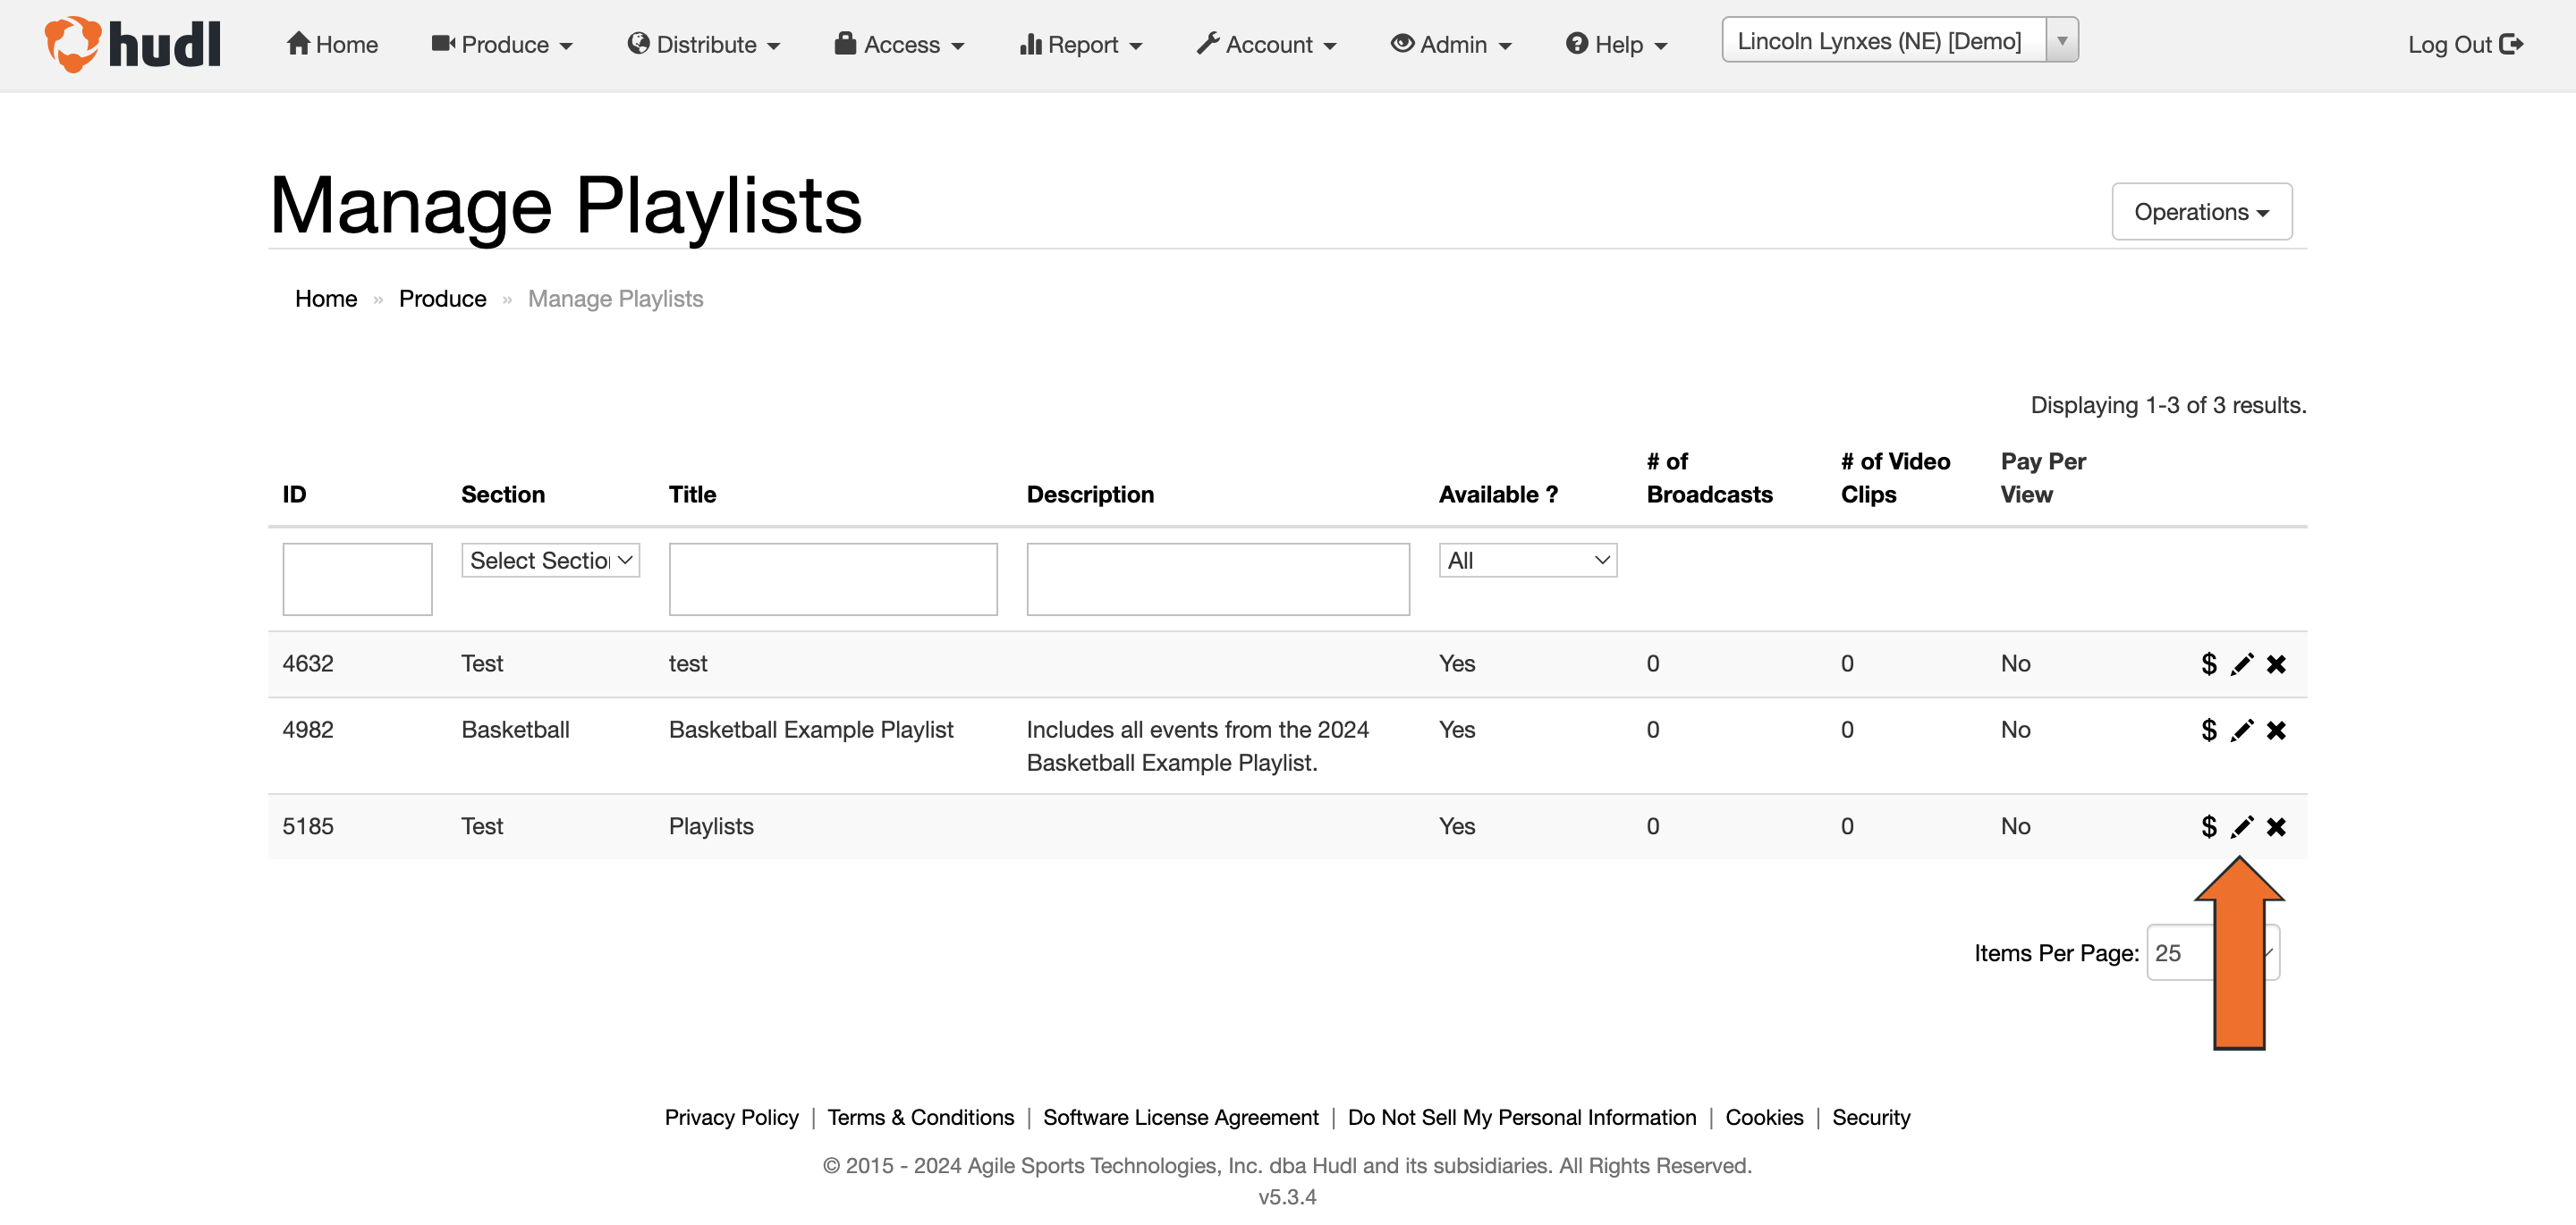Edit playlist 5185 using the pencil icon
This screenshot has width=2576, height=1225.
pos(2242,826)
